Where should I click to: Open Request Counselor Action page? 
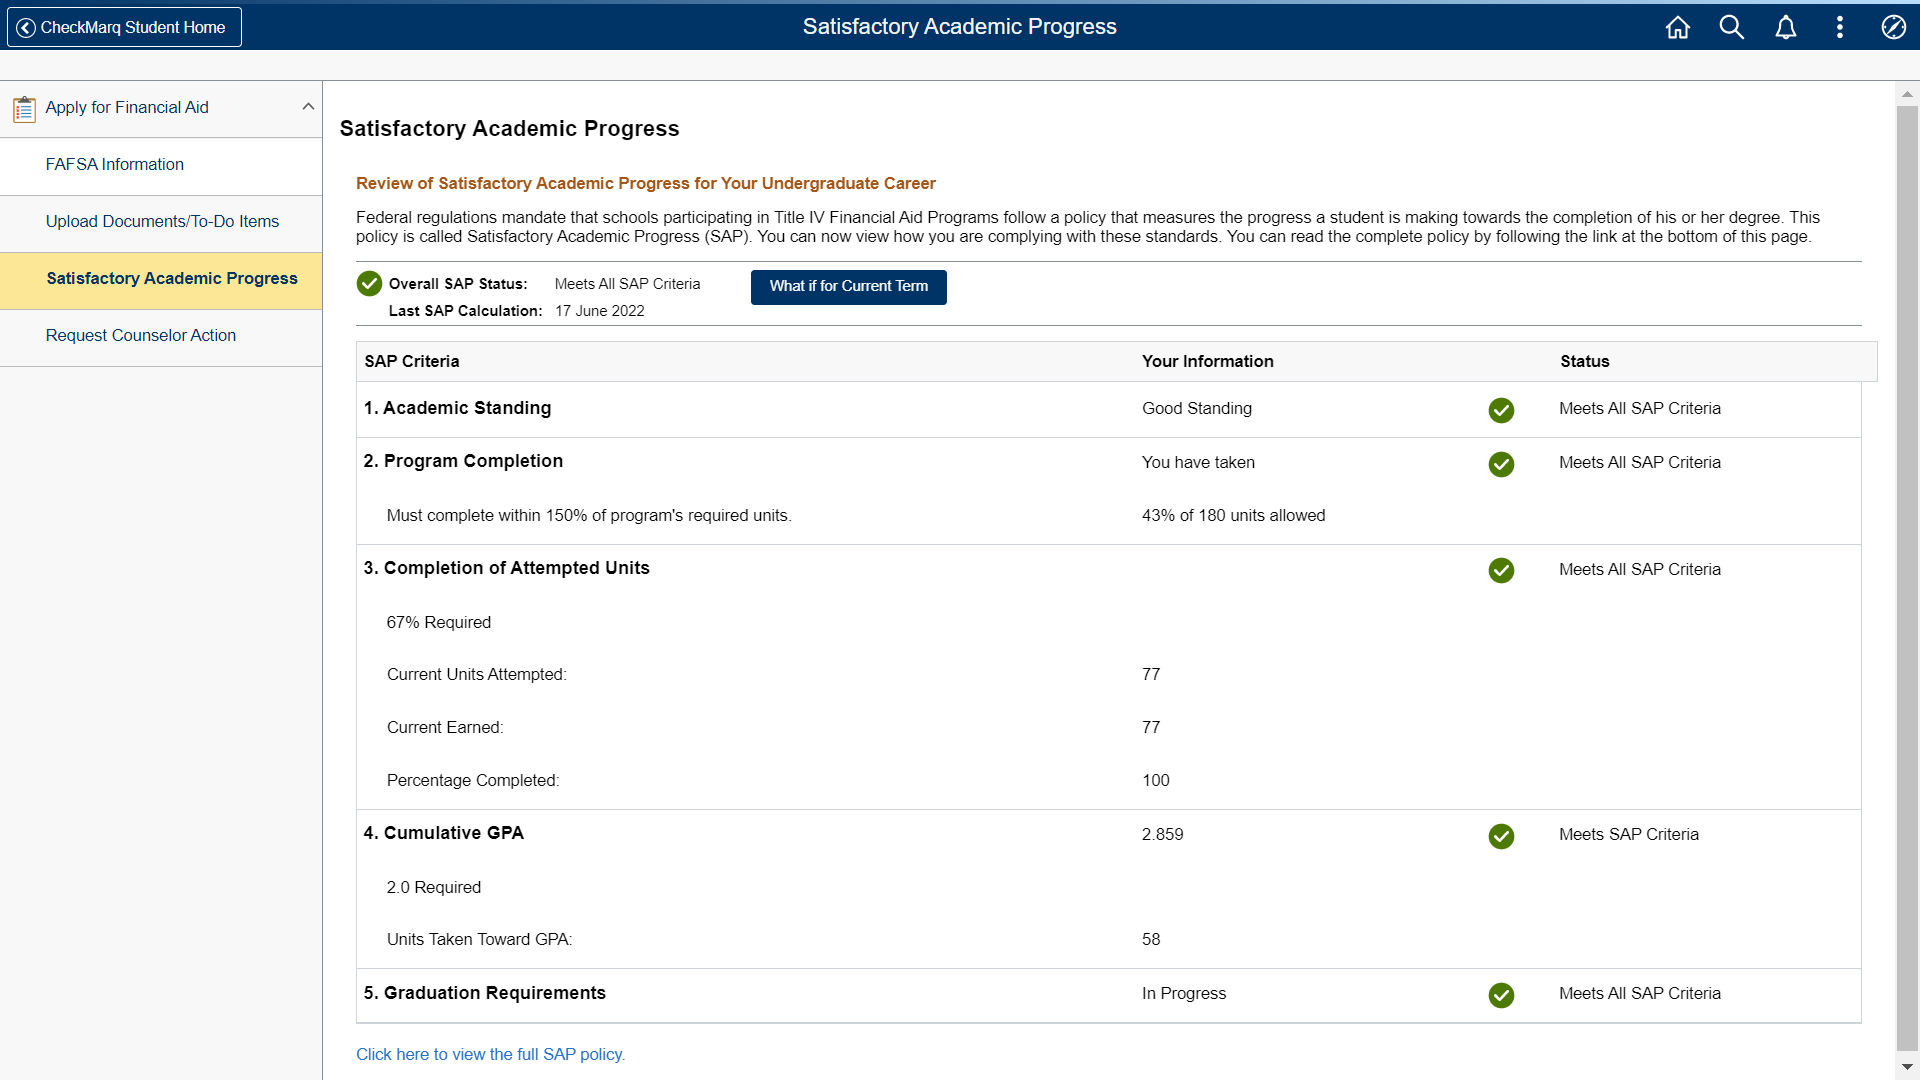point(140,336)
